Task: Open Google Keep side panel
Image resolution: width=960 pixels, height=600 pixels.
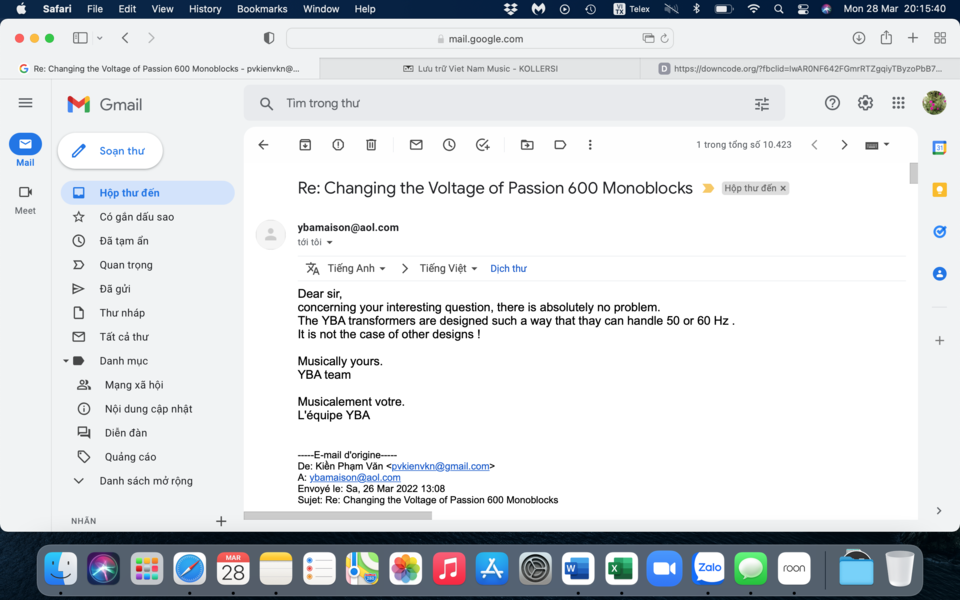Action: [939, 190]
